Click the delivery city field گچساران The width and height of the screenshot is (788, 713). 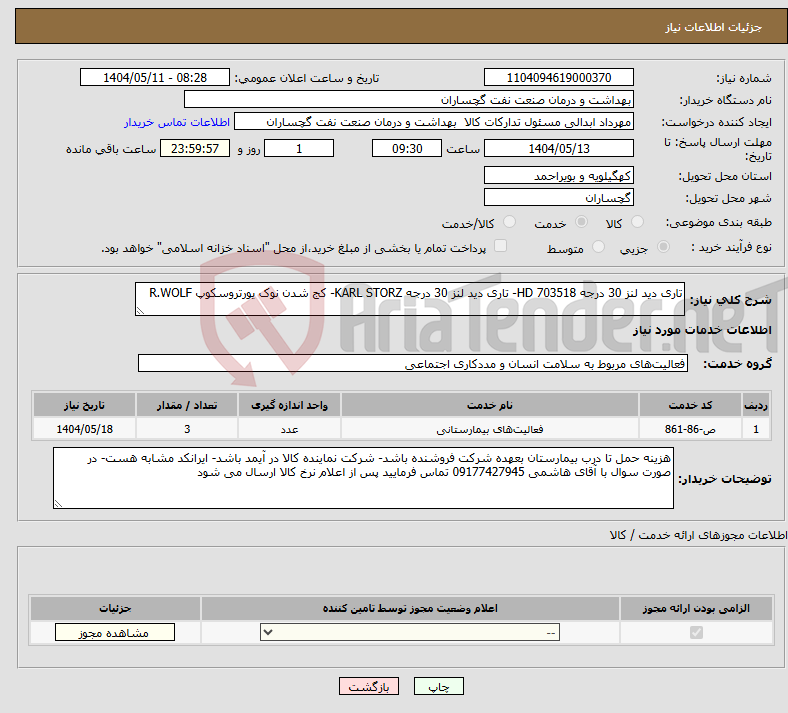[x=558, y=197]
